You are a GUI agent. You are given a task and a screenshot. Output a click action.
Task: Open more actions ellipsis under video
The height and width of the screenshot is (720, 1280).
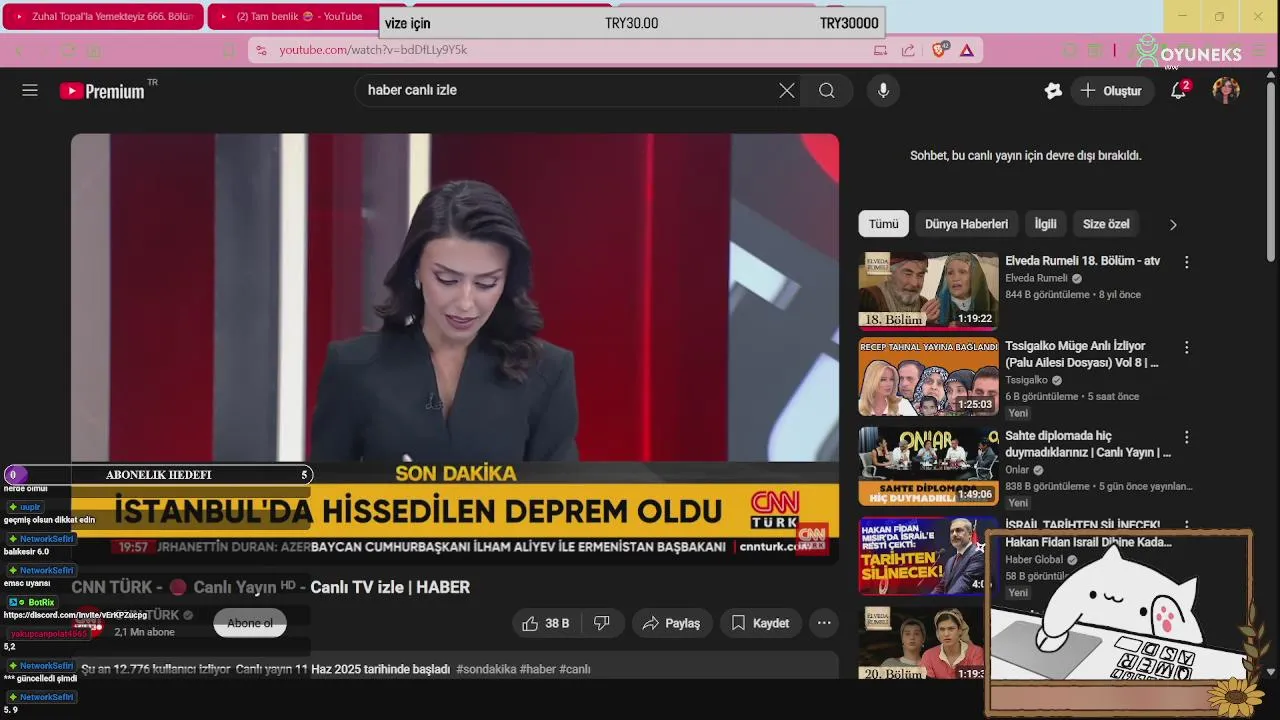(x=824, y=623)
